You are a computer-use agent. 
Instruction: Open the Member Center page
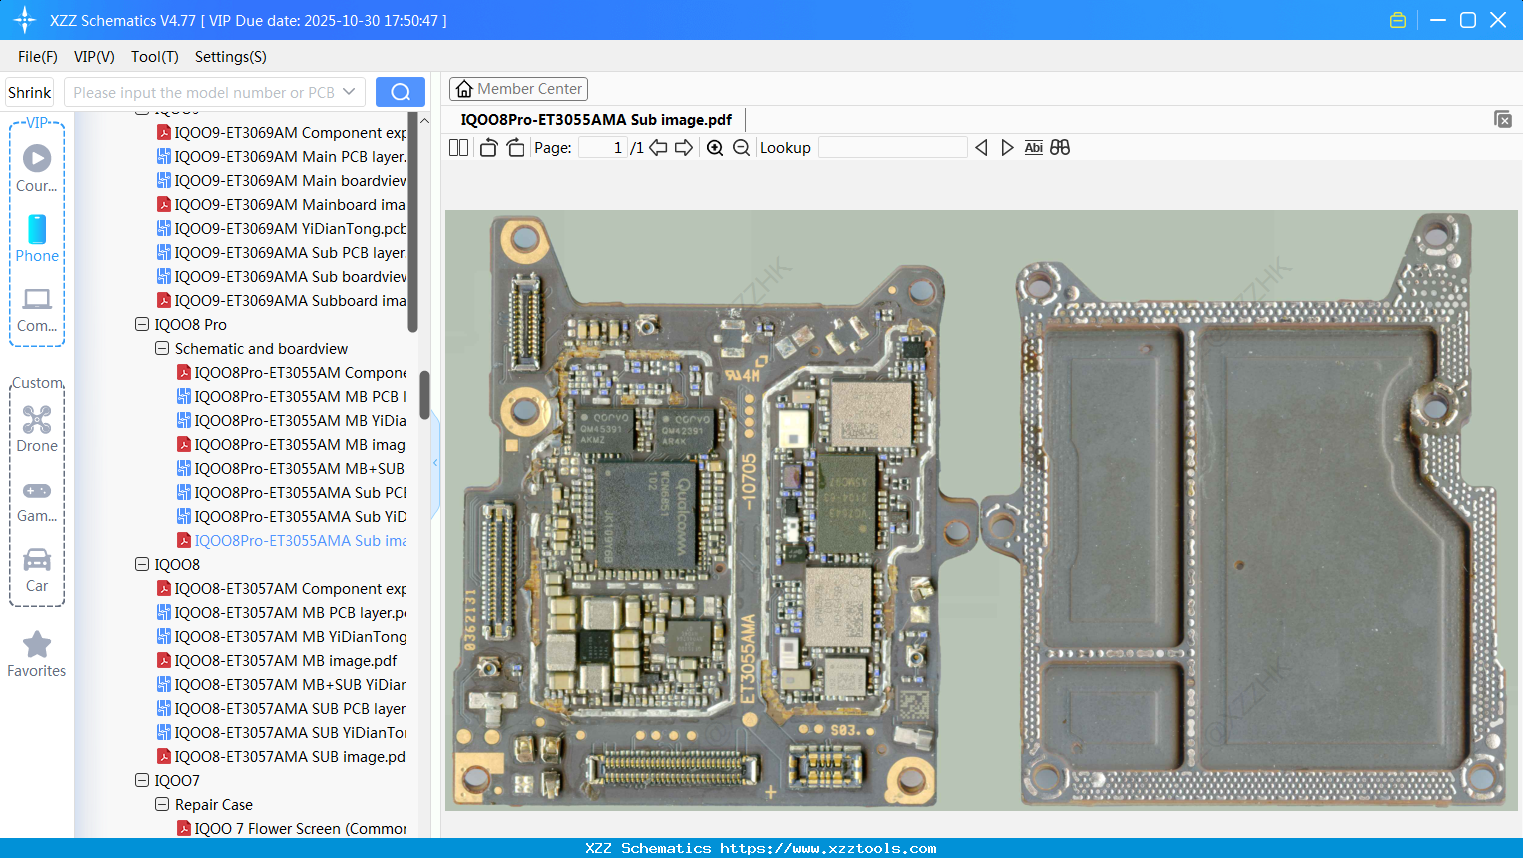[518, 88]
